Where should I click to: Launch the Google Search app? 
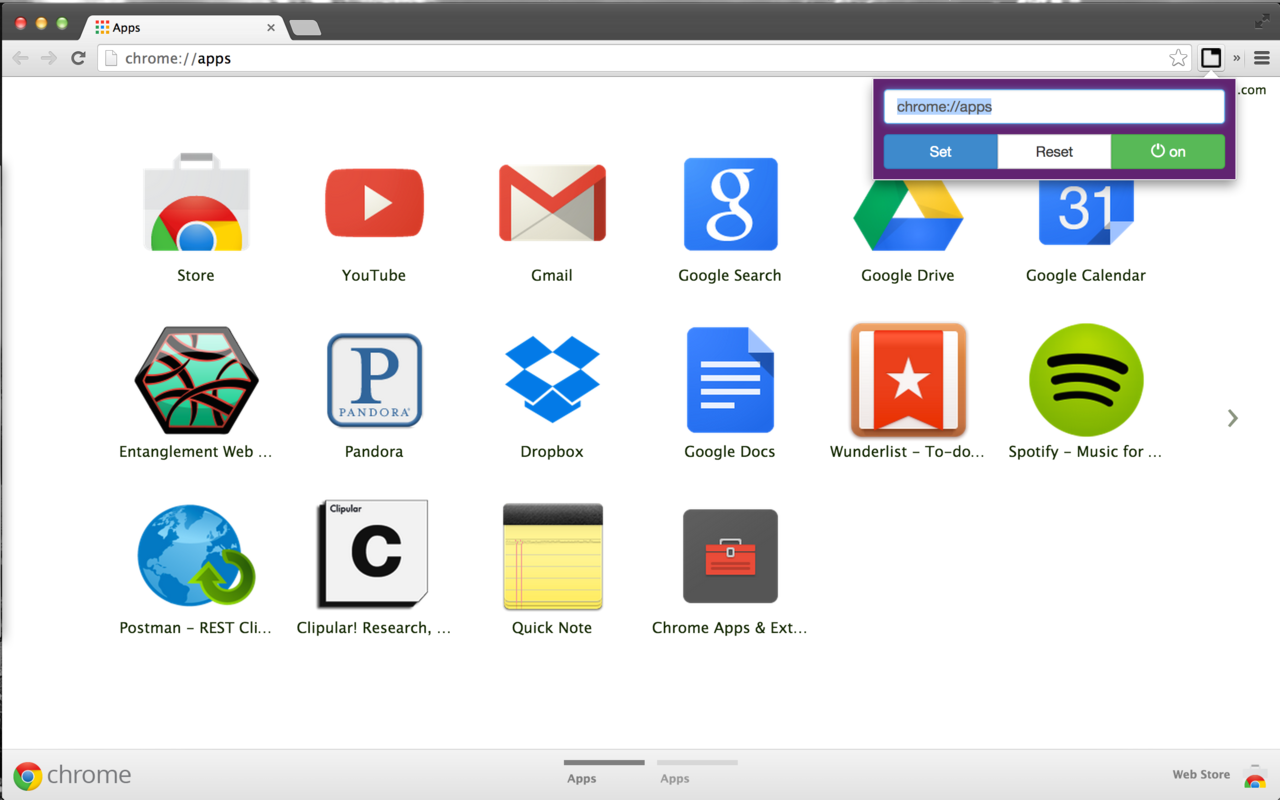coord(730,204)
